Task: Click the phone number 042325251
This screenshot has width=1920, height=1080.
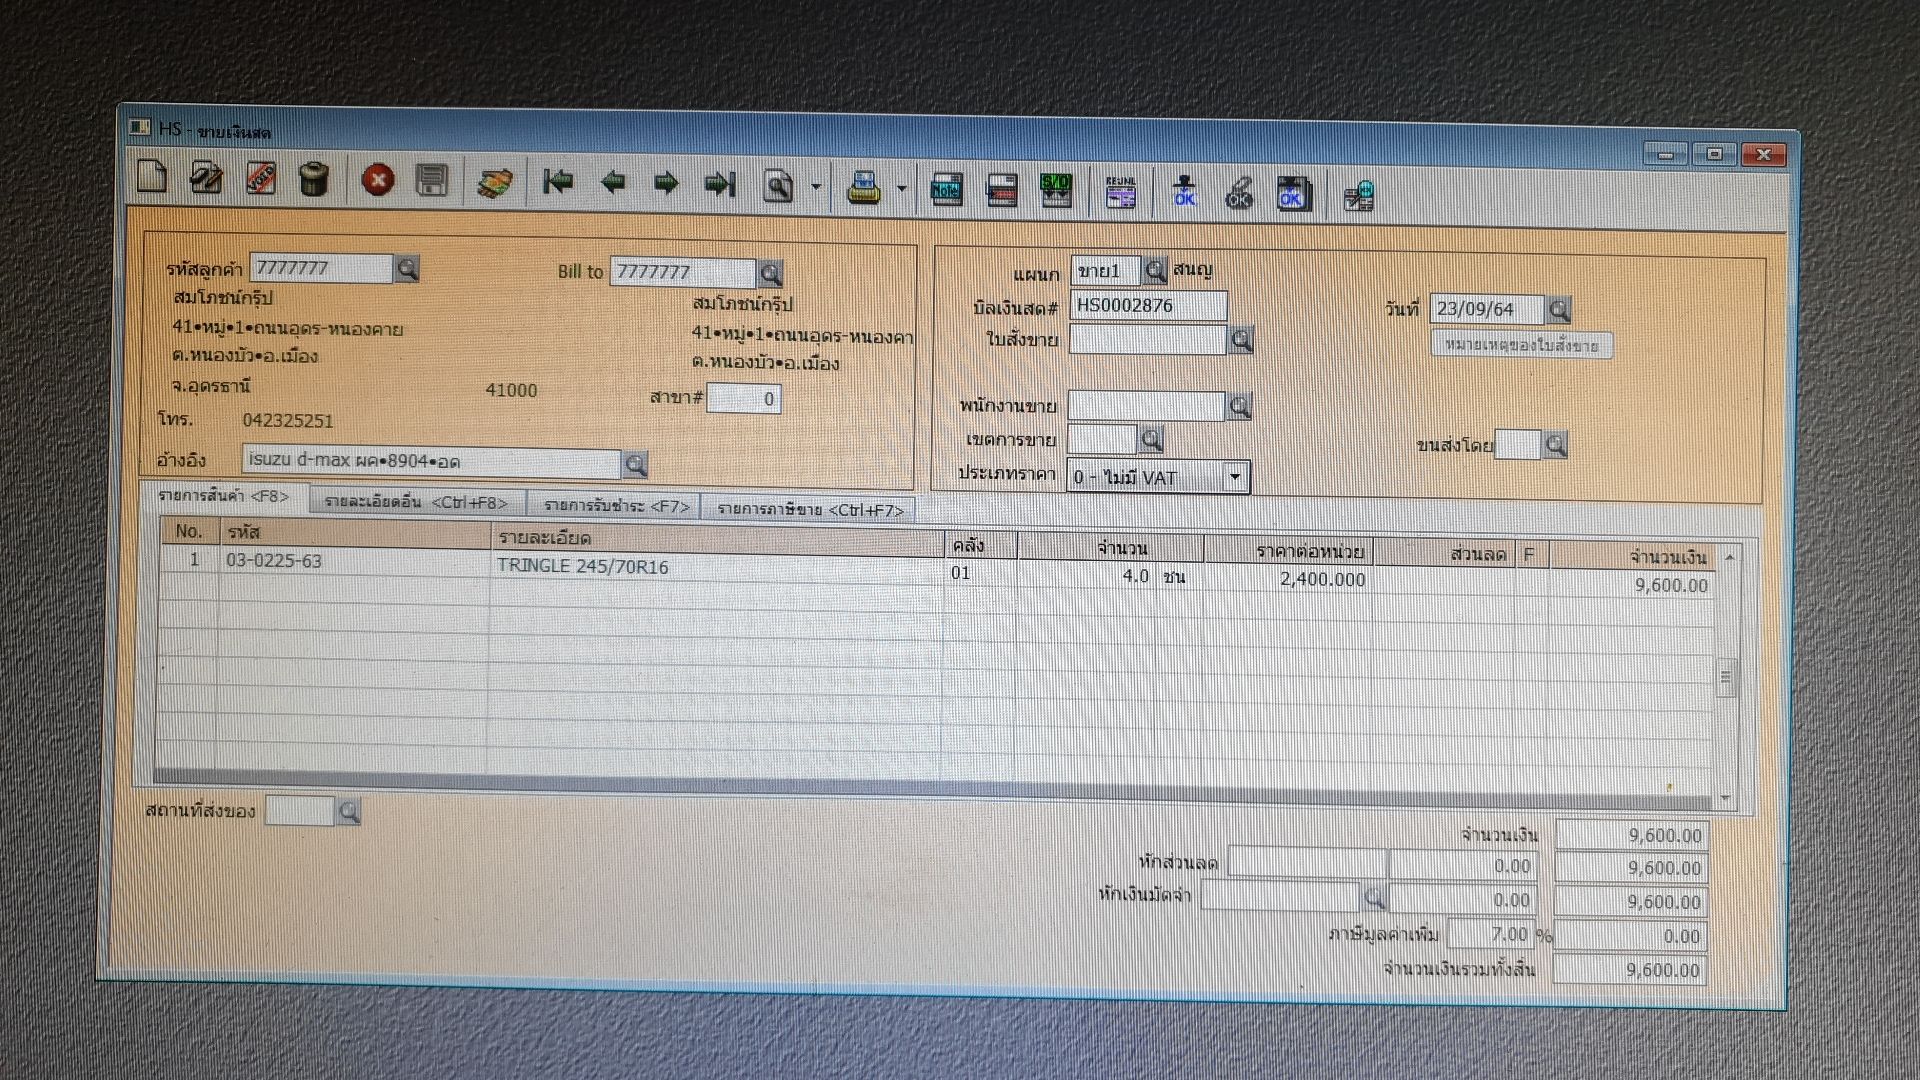Action: coord(288,421)
